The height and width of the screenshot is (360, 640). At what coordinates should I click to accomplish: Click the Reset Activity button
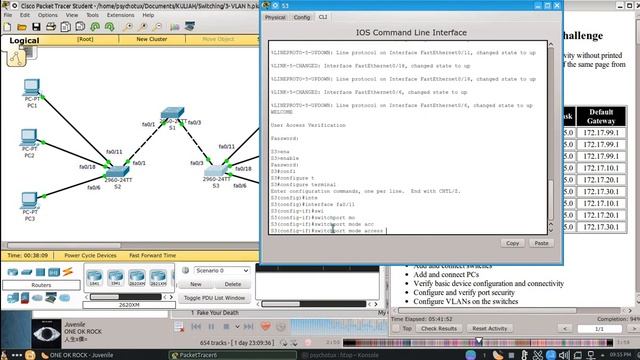point(489,329)
